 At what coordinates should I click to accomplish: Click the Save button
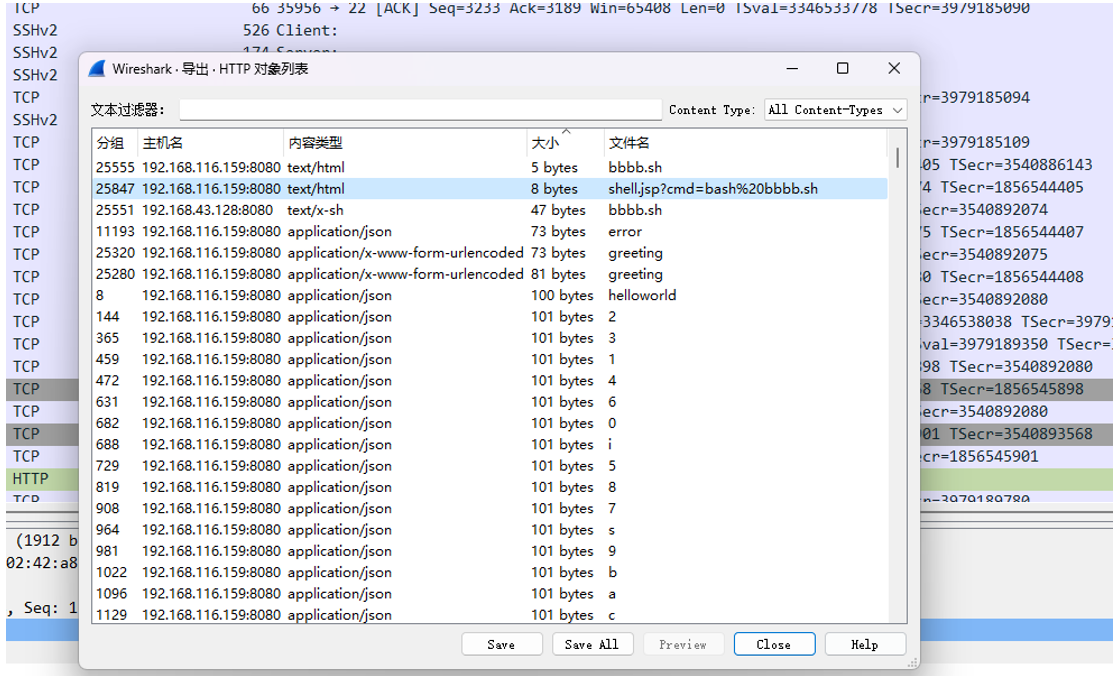coord(501,644)
